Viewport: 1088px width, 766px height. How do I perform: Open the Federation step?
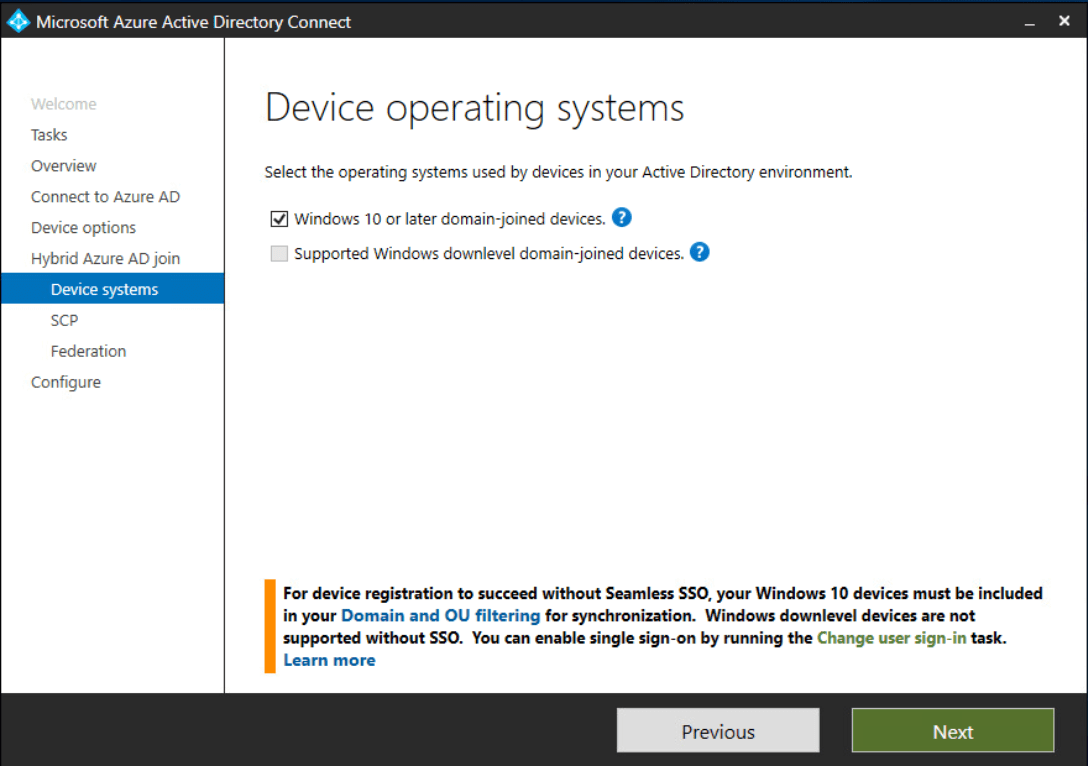tap(88, 350)
